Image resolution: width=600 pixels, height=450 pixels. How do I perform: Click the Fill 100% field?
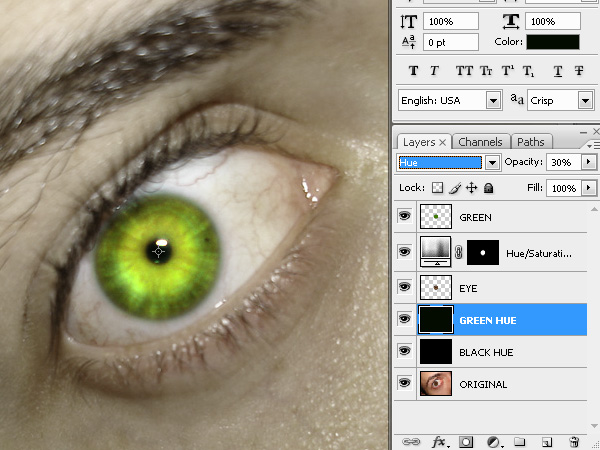coord(564,188)
